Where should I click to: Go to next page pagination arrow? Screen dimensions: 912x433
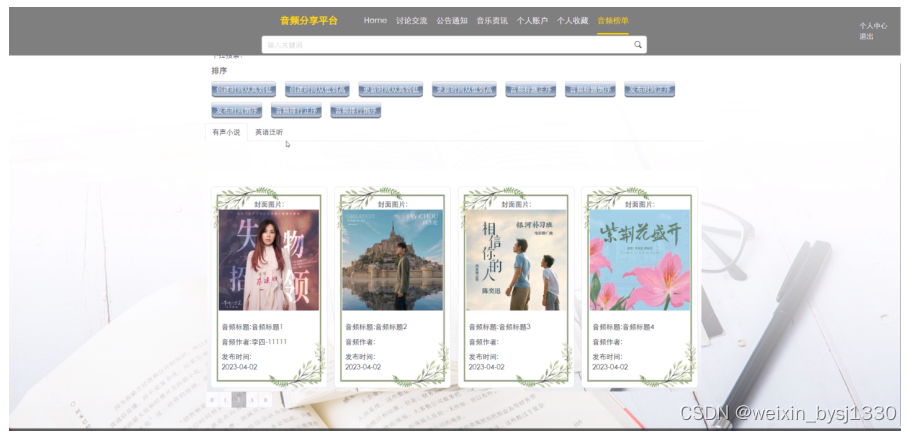click(252, 400)
